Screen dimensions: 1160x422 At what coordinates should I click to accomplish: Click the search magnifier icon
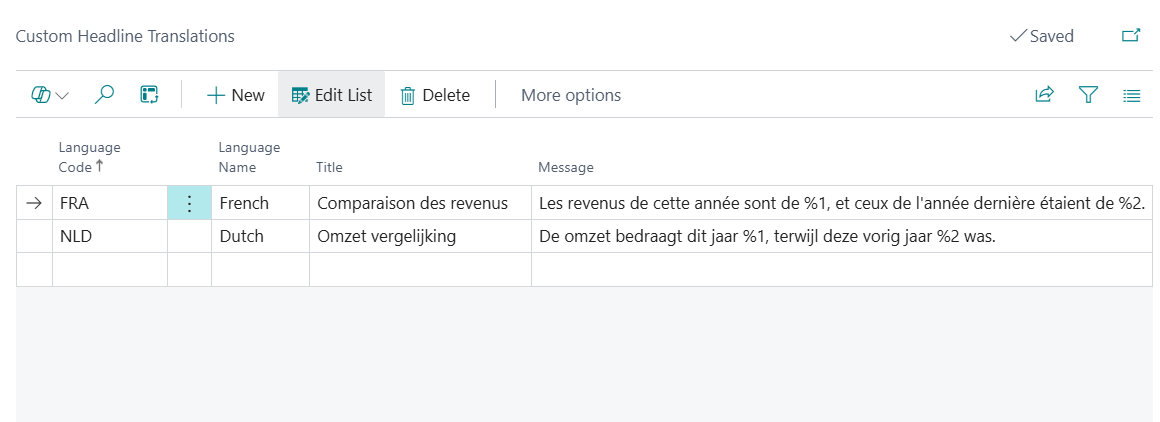coord(104,95)
